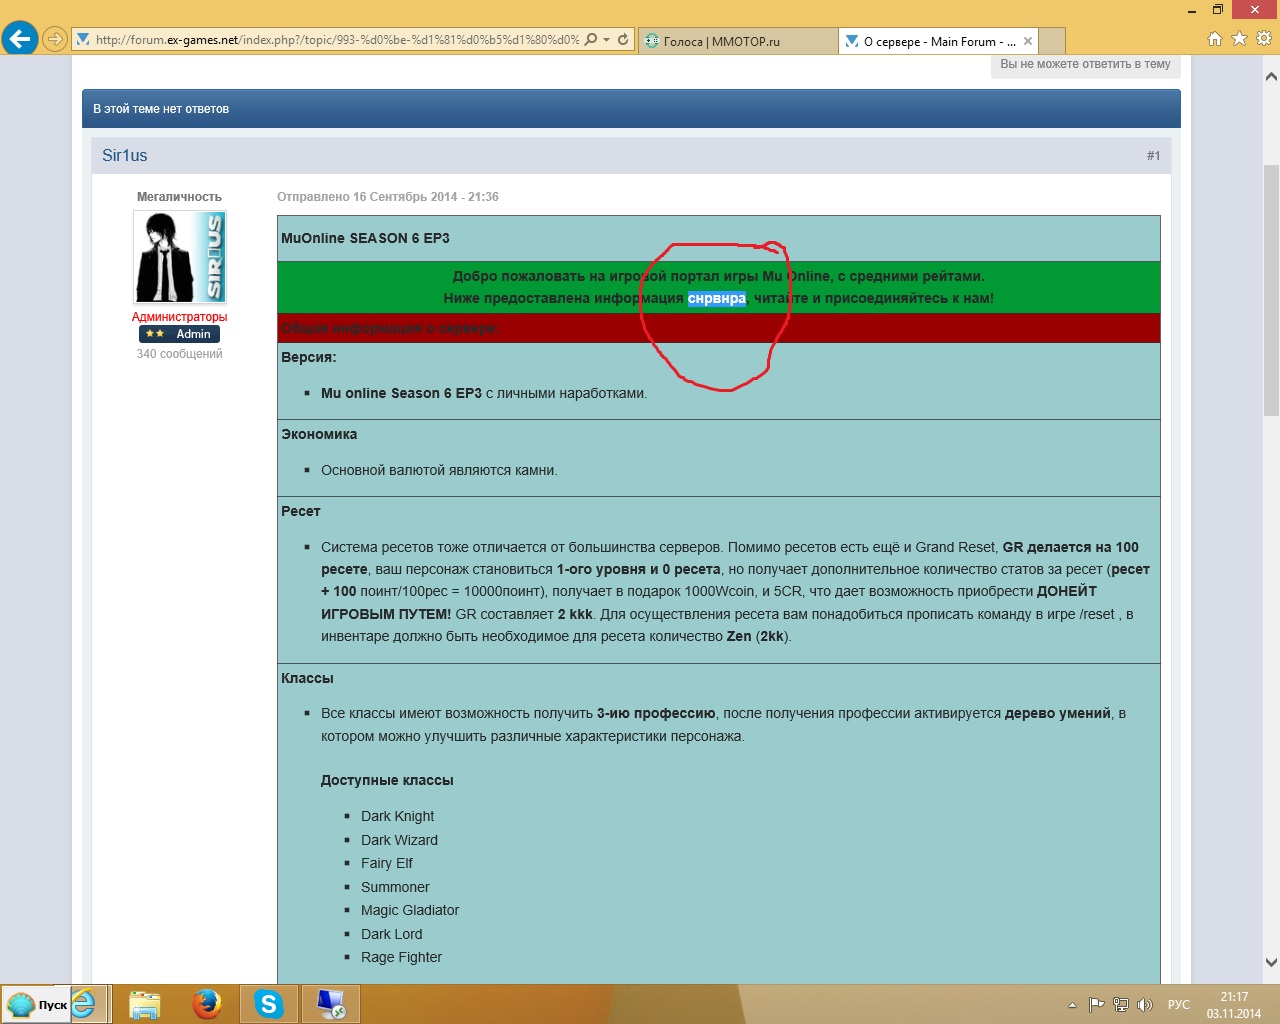Click the #1 post permalink
The width and height of the screenshot is (1280, 1024).
1153,156
